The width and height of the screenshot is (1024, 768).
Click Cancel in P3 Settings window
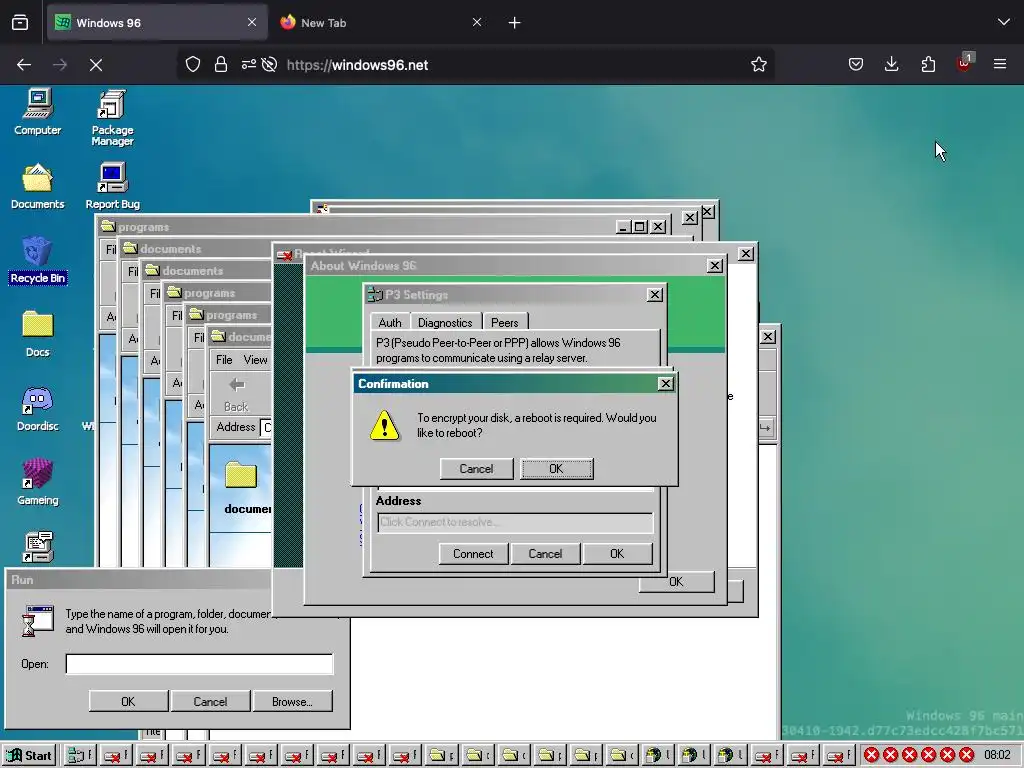tap(545, 554)
